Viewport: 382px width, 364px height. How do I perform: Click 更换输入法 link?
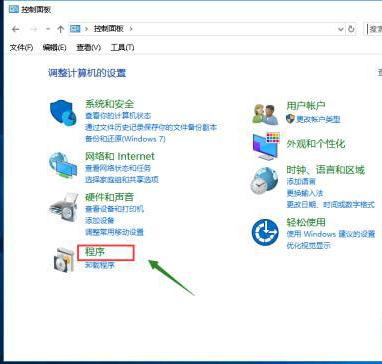[305, 193]
